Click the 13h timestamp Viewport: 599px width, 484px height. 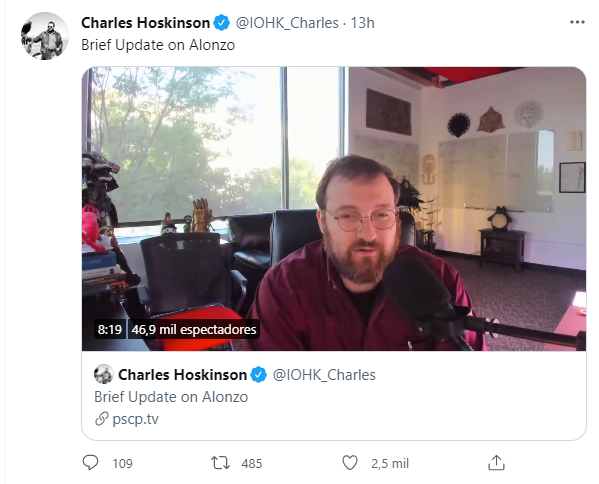362,23
